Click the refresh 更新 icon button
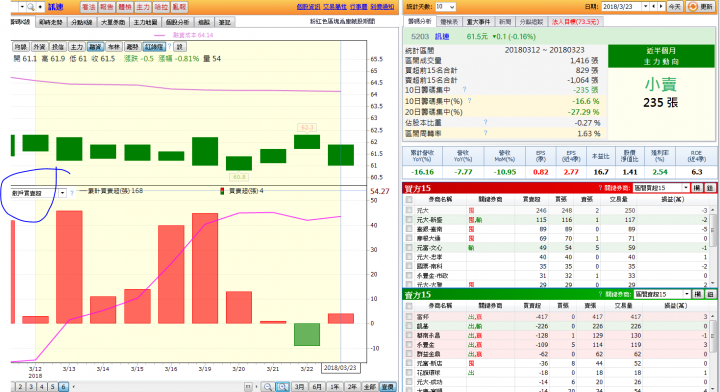This screenshot has width=720, height=392. click(x=701, y=6)
